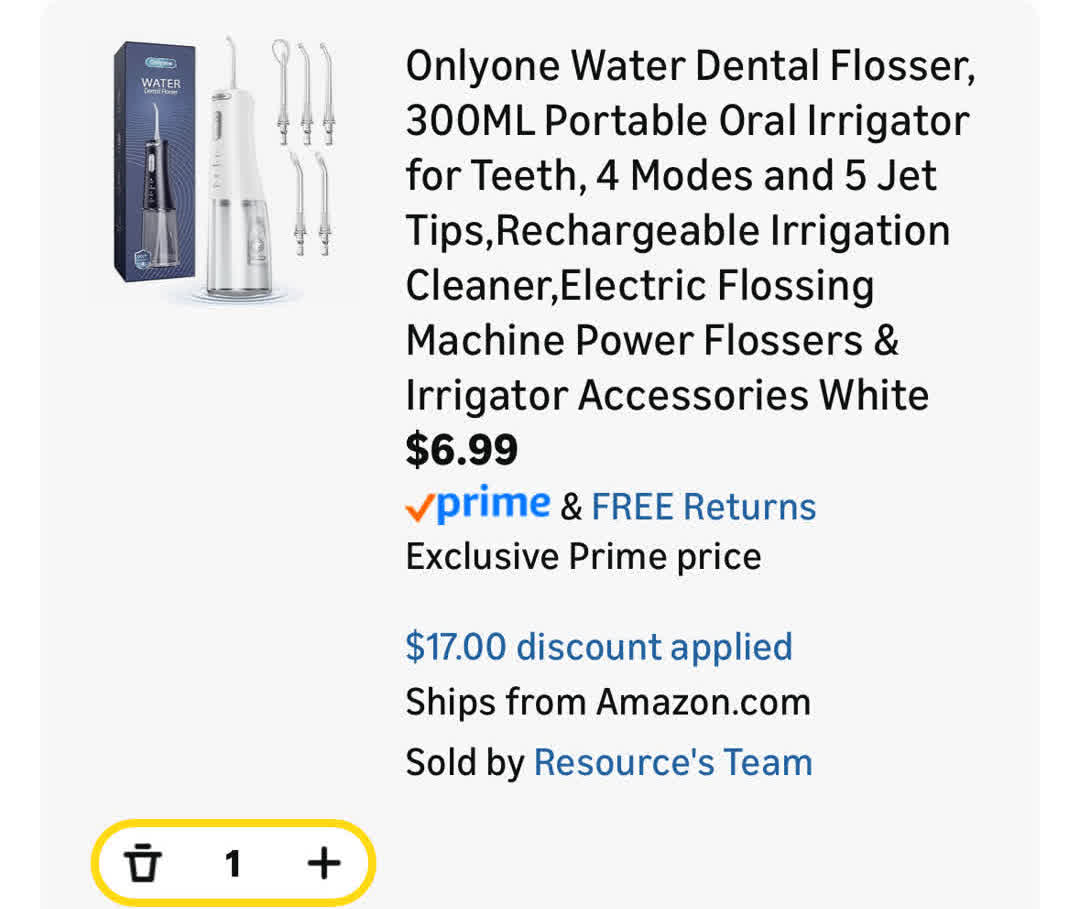Open the Onlyone Water Dental Flosser title
The width and height of the screenshot is (1080, 909).
pos(689,68)
